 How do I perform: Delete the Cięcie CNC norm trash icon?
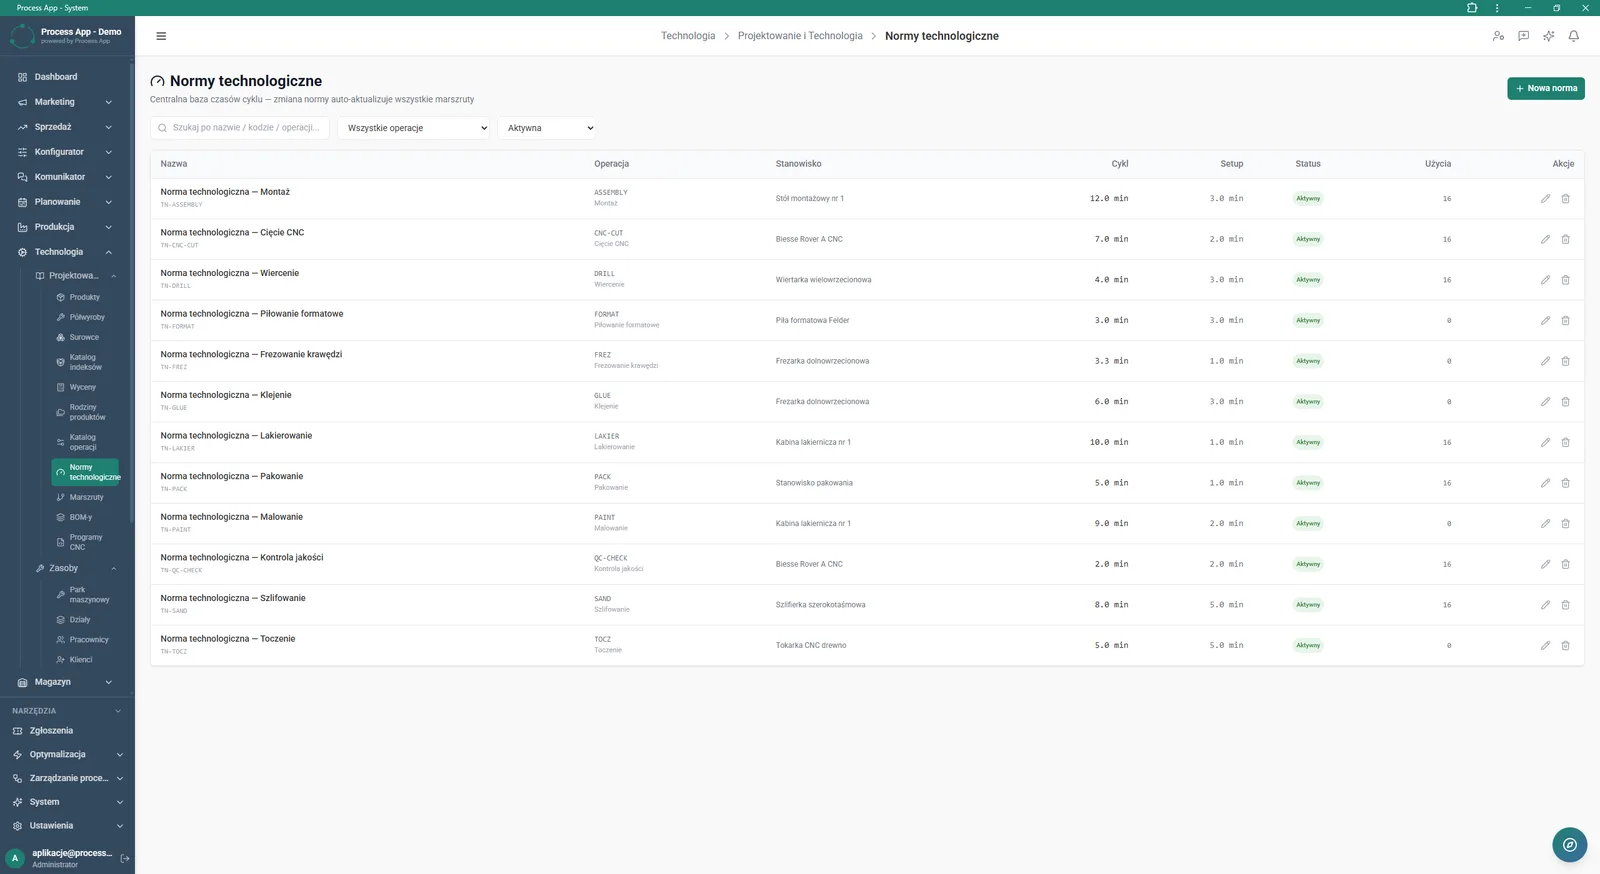coord(1565,239)
